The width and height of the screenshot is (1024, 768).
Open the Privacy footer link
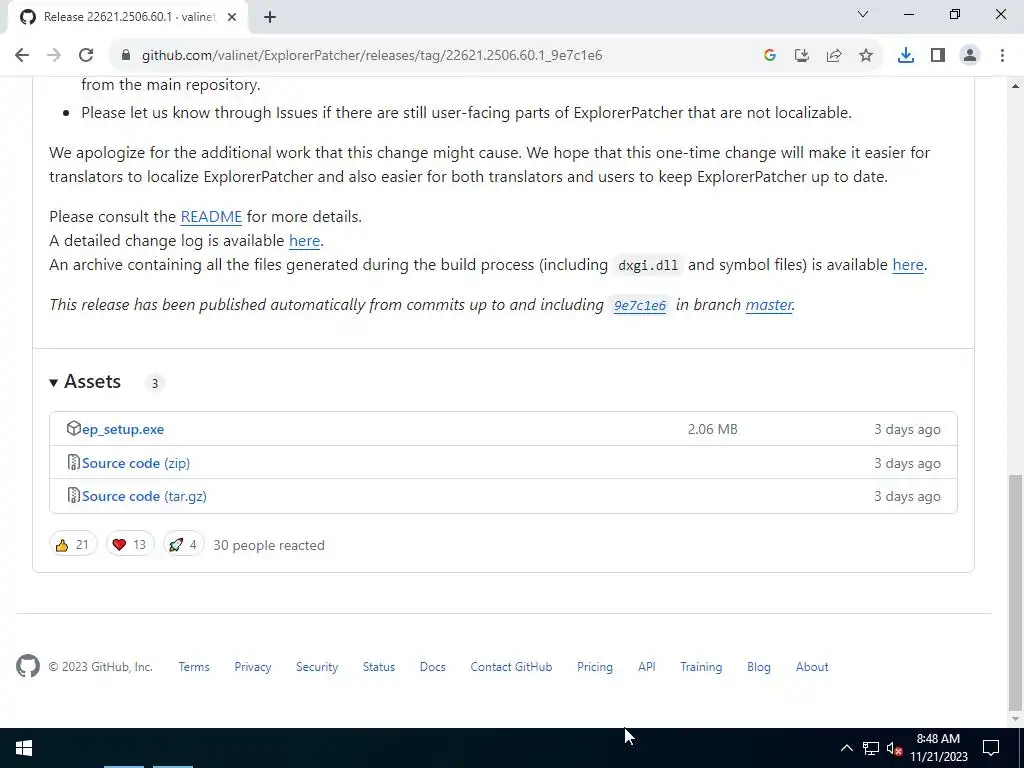pos(253,667)
